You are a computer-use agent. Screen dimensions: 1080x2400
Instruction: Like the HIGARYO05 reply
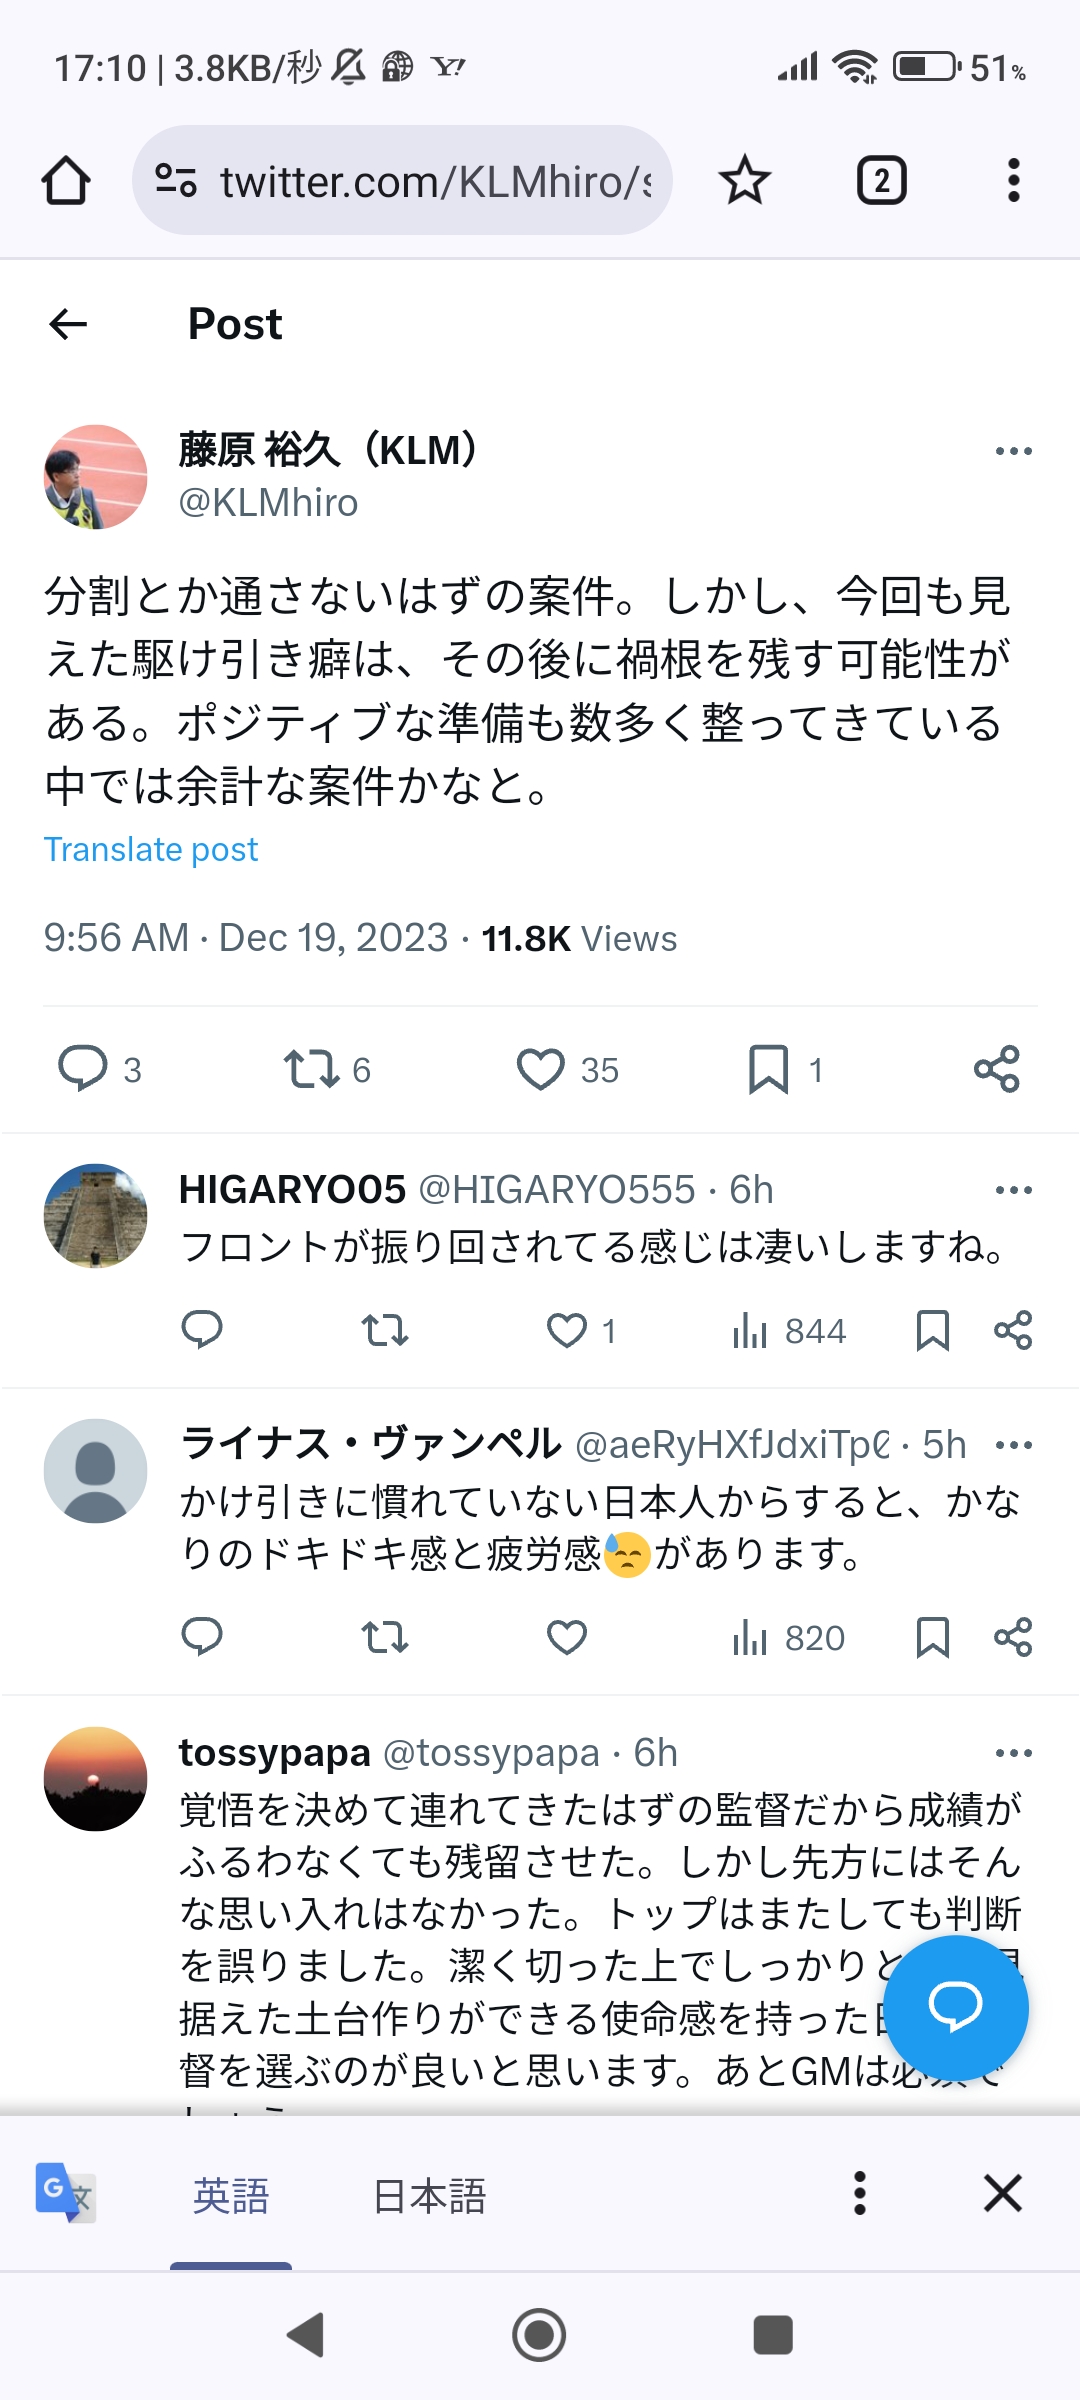[567, 1331]
